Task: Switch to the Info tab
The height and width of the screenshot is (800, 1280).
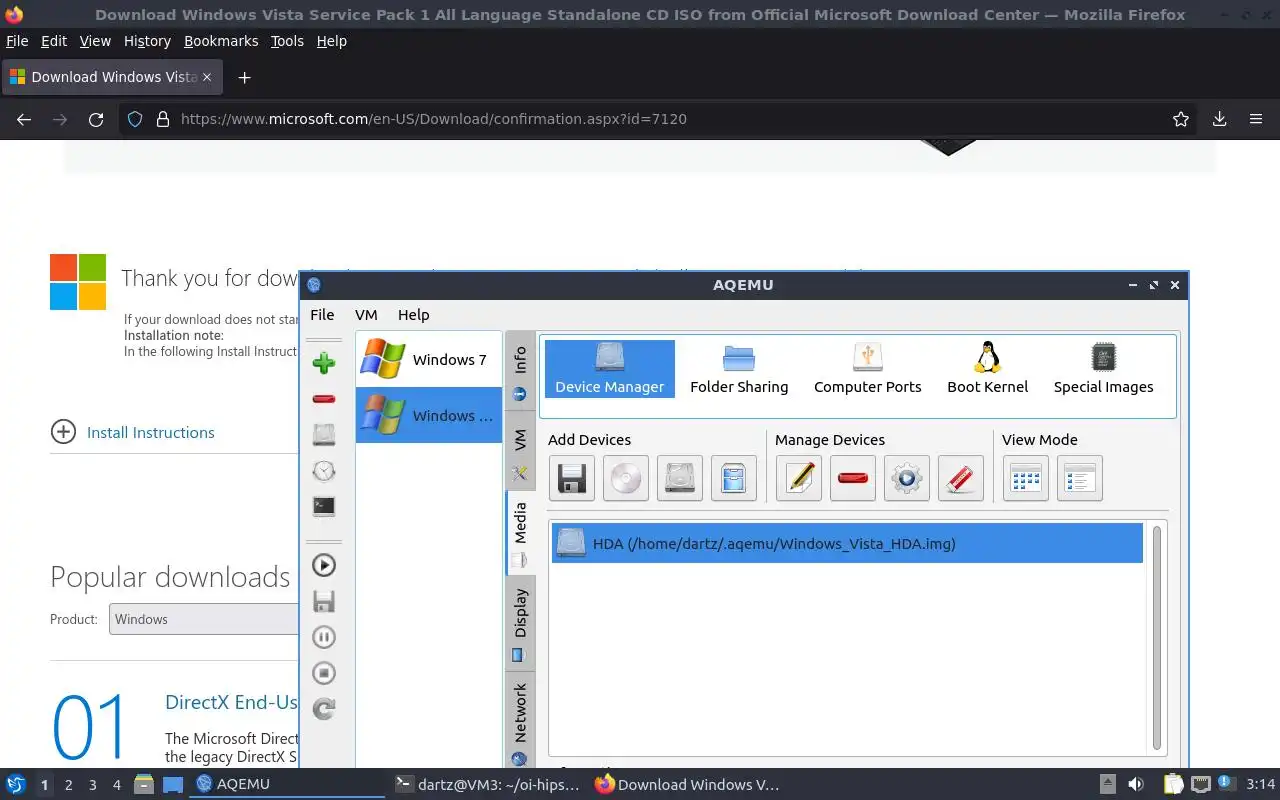Action: (x=520, y=370)
